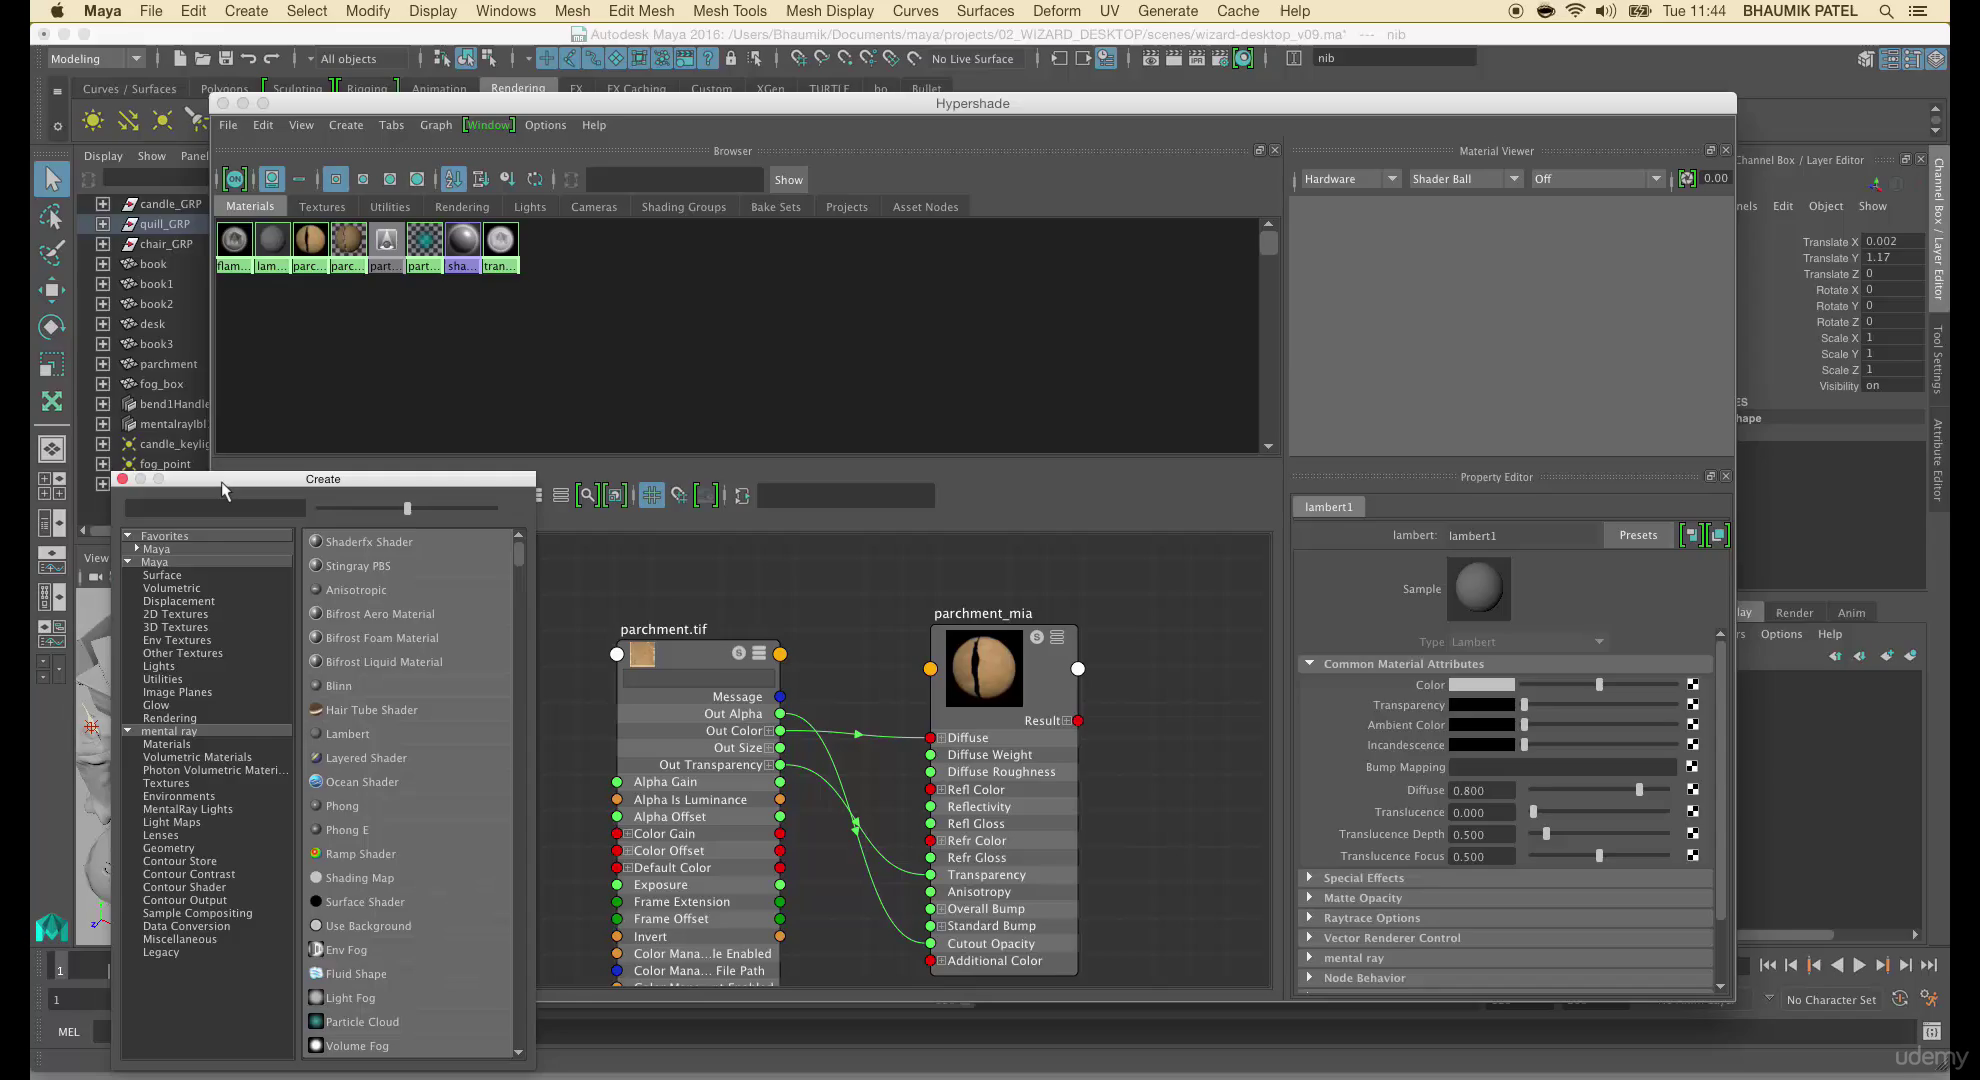
Task: Toggle Translucence map checker button
Action: (1692, 812)
